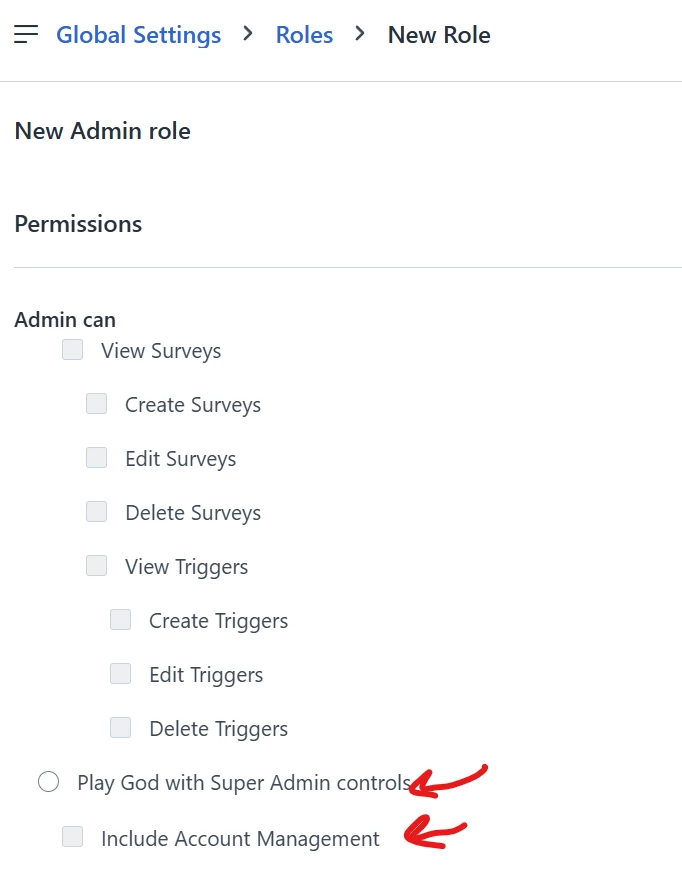
Task: Enable the View Surveys checkbox
Action: pos(73,350)
